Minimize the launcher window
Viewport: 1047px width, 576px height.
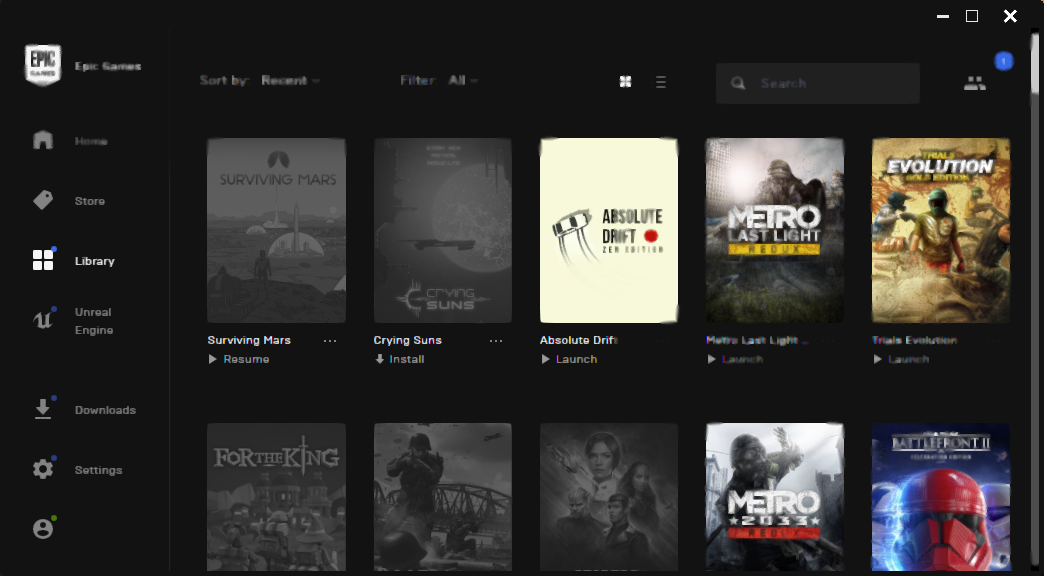(x=943, y=16)
